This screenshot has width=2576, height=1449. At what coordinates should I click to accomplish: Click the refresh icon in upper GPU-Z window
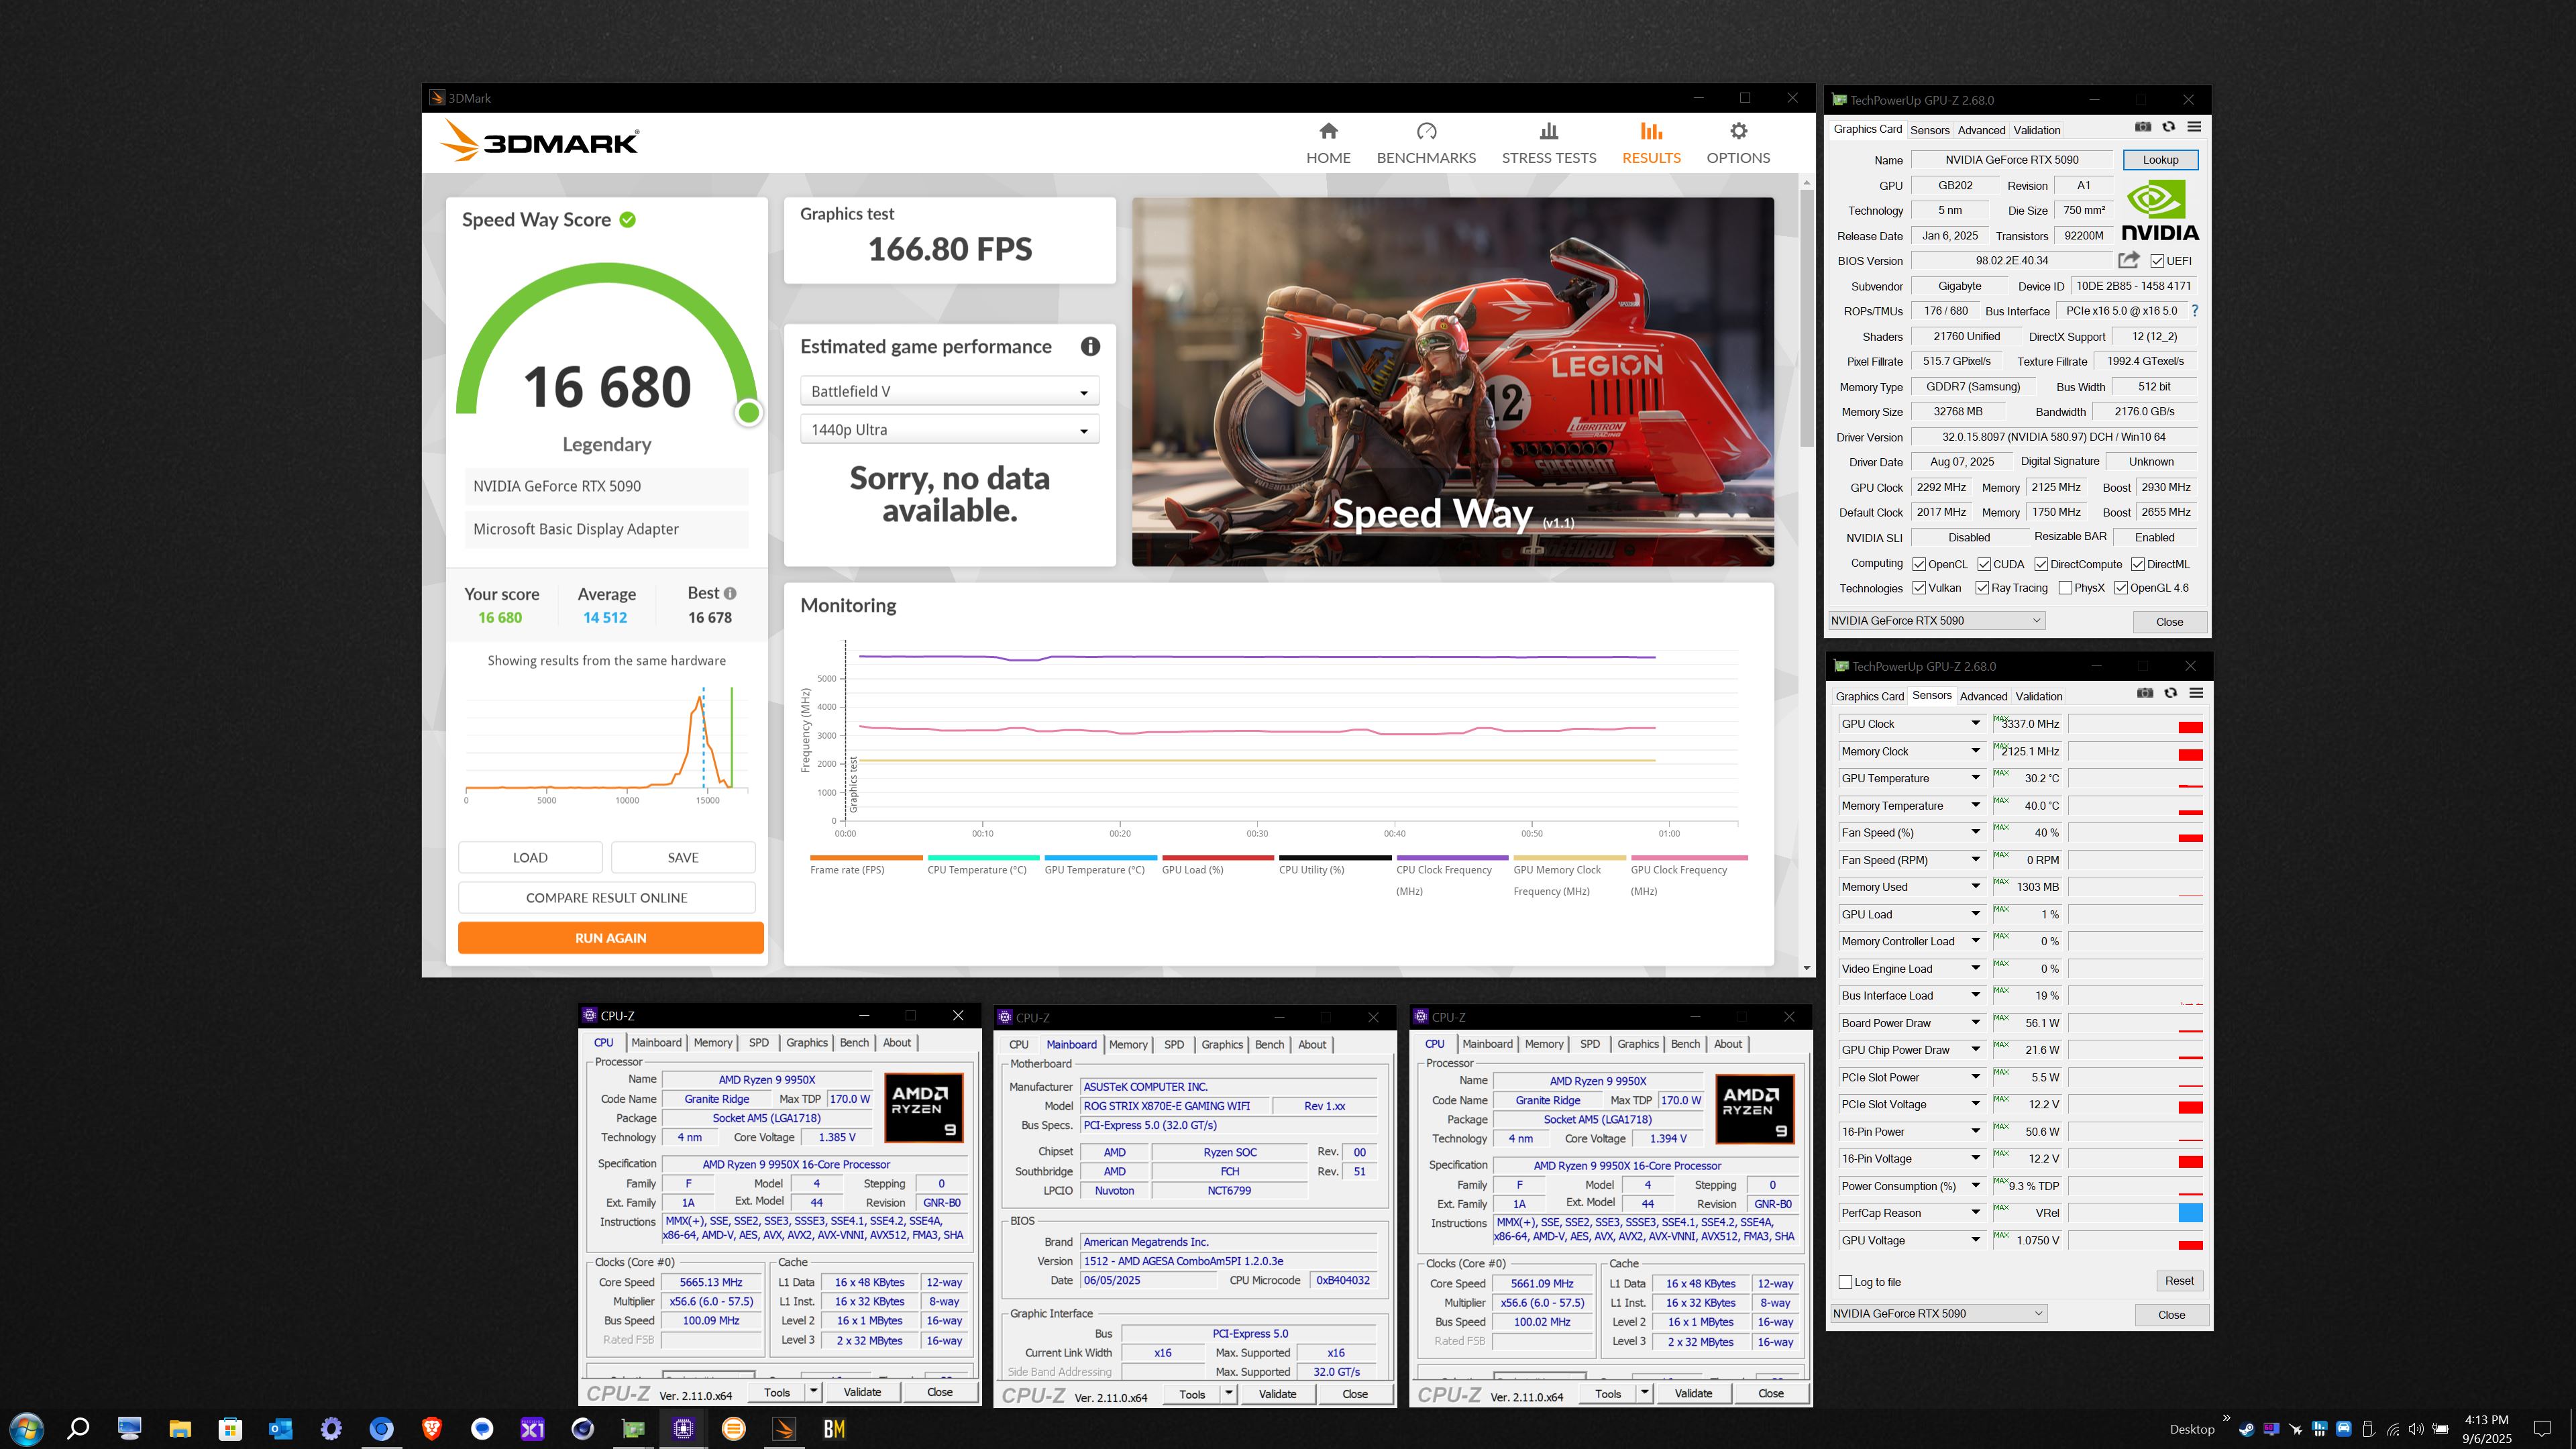pos(2168,127)
